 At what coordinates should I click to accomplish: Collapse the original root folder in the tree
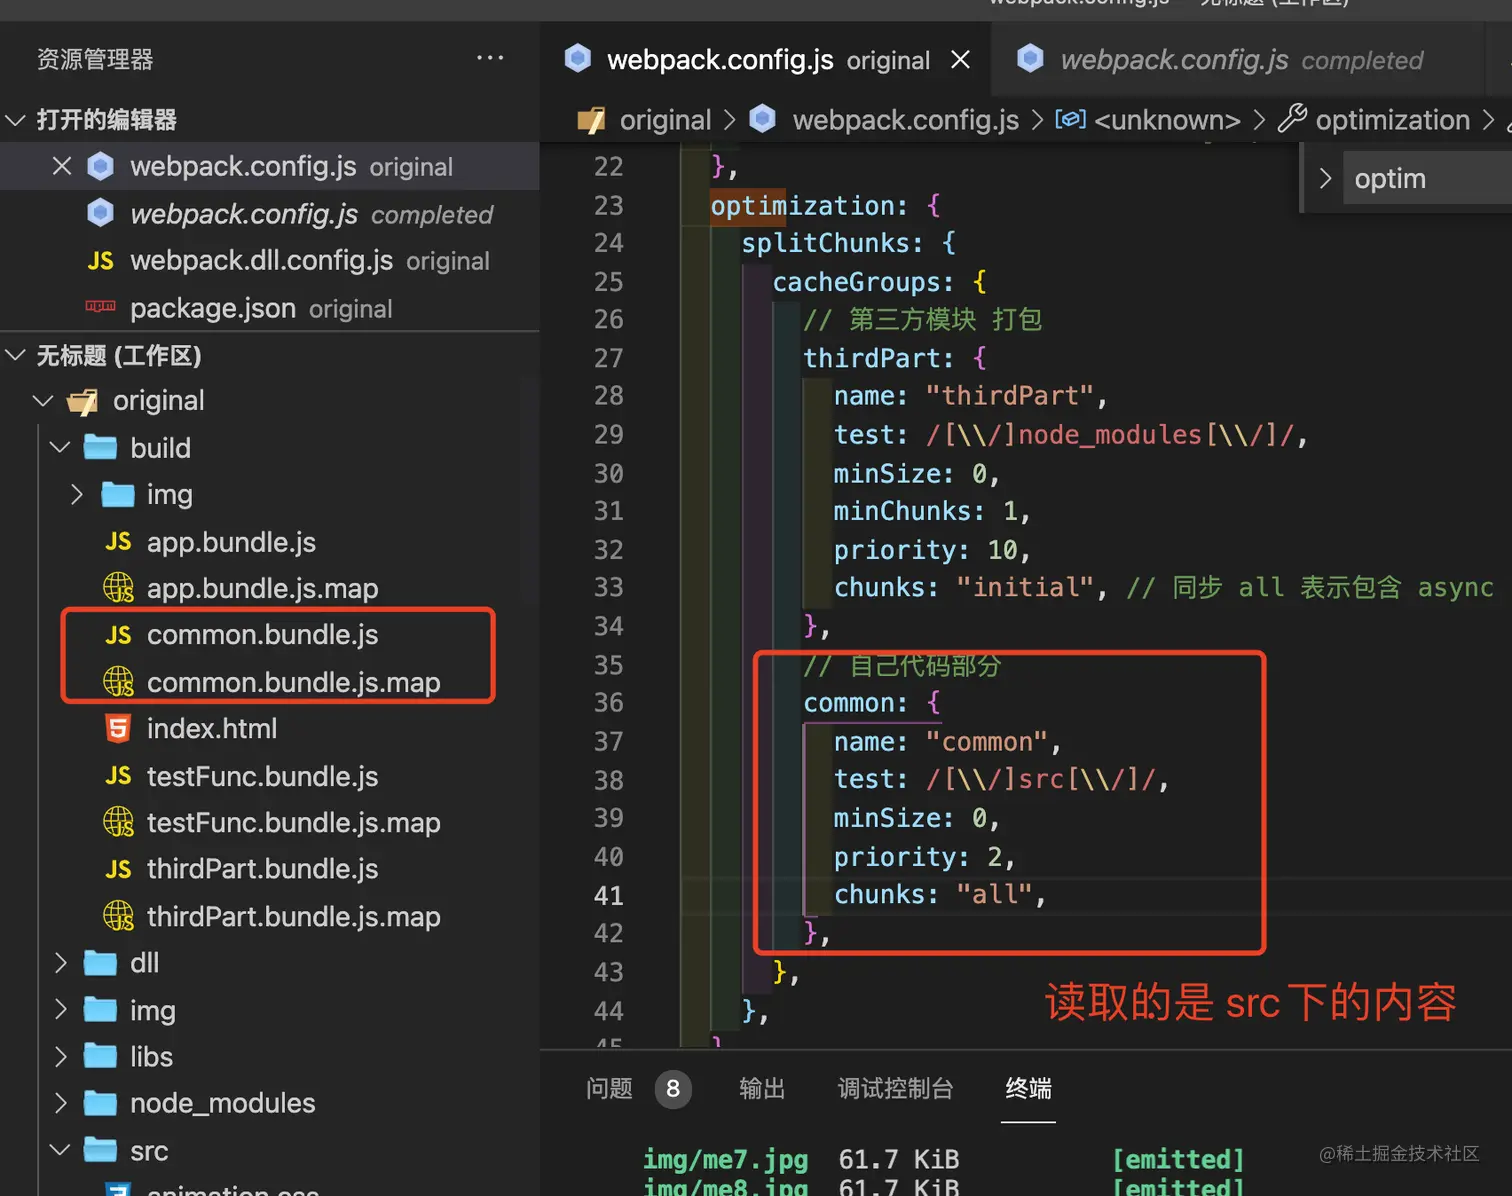[x=43, y=401]
